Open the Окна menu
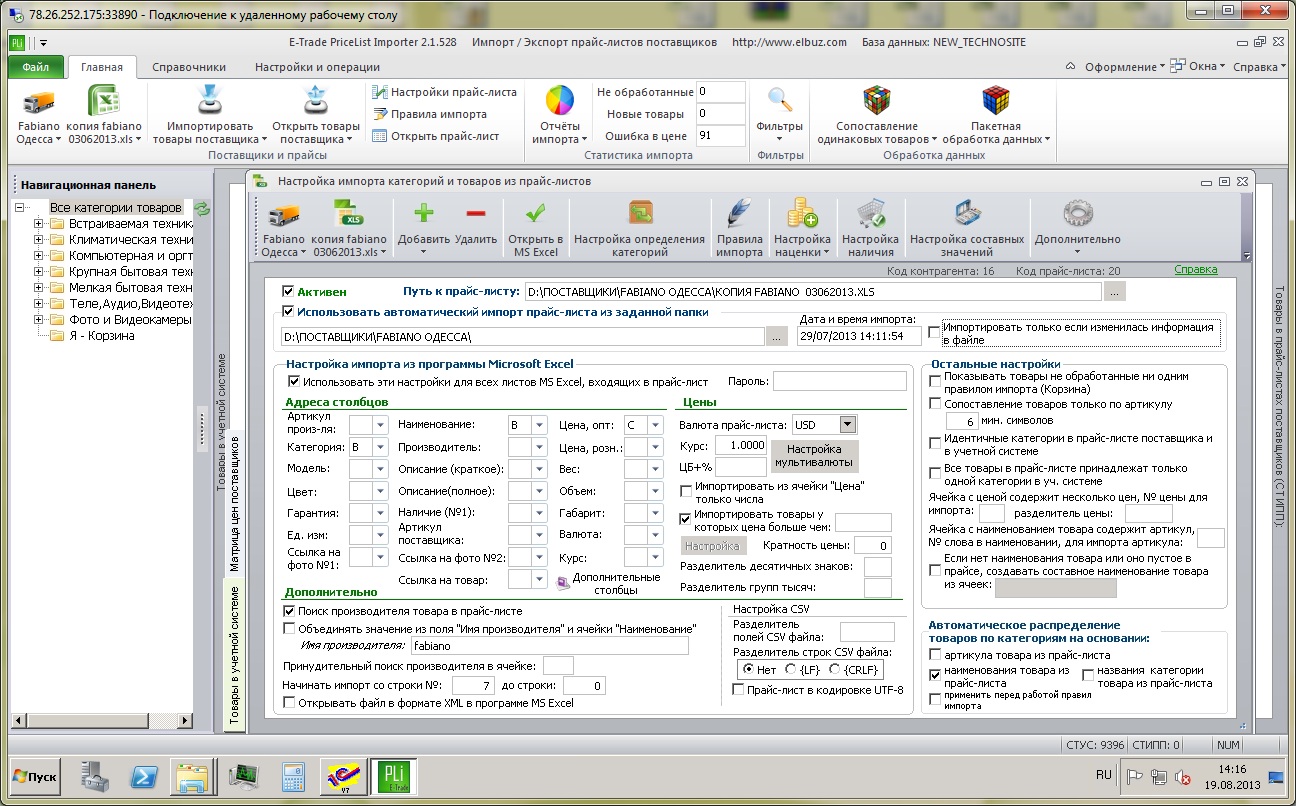Image resolution: width=1296 pixels, height=806 pixels. coord(1200,67)
